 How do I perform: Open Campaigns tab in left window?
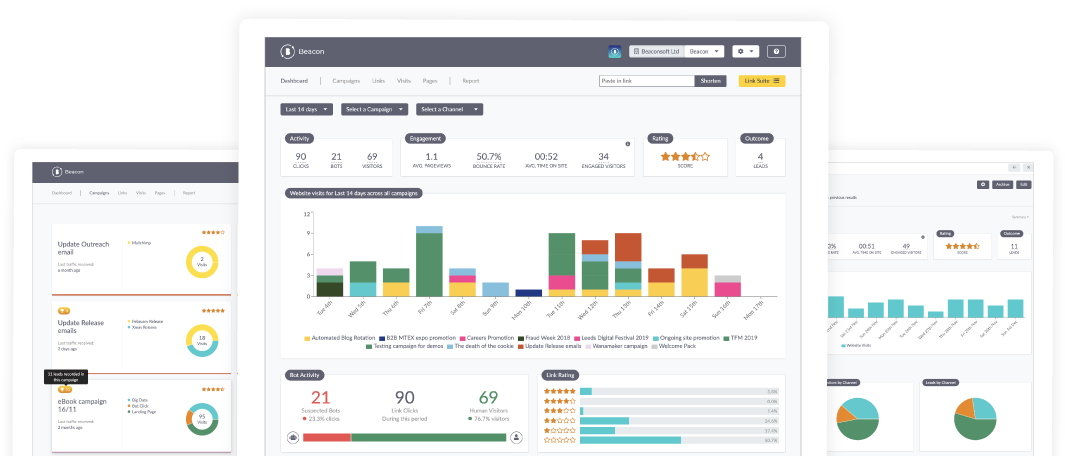point(99,193)
